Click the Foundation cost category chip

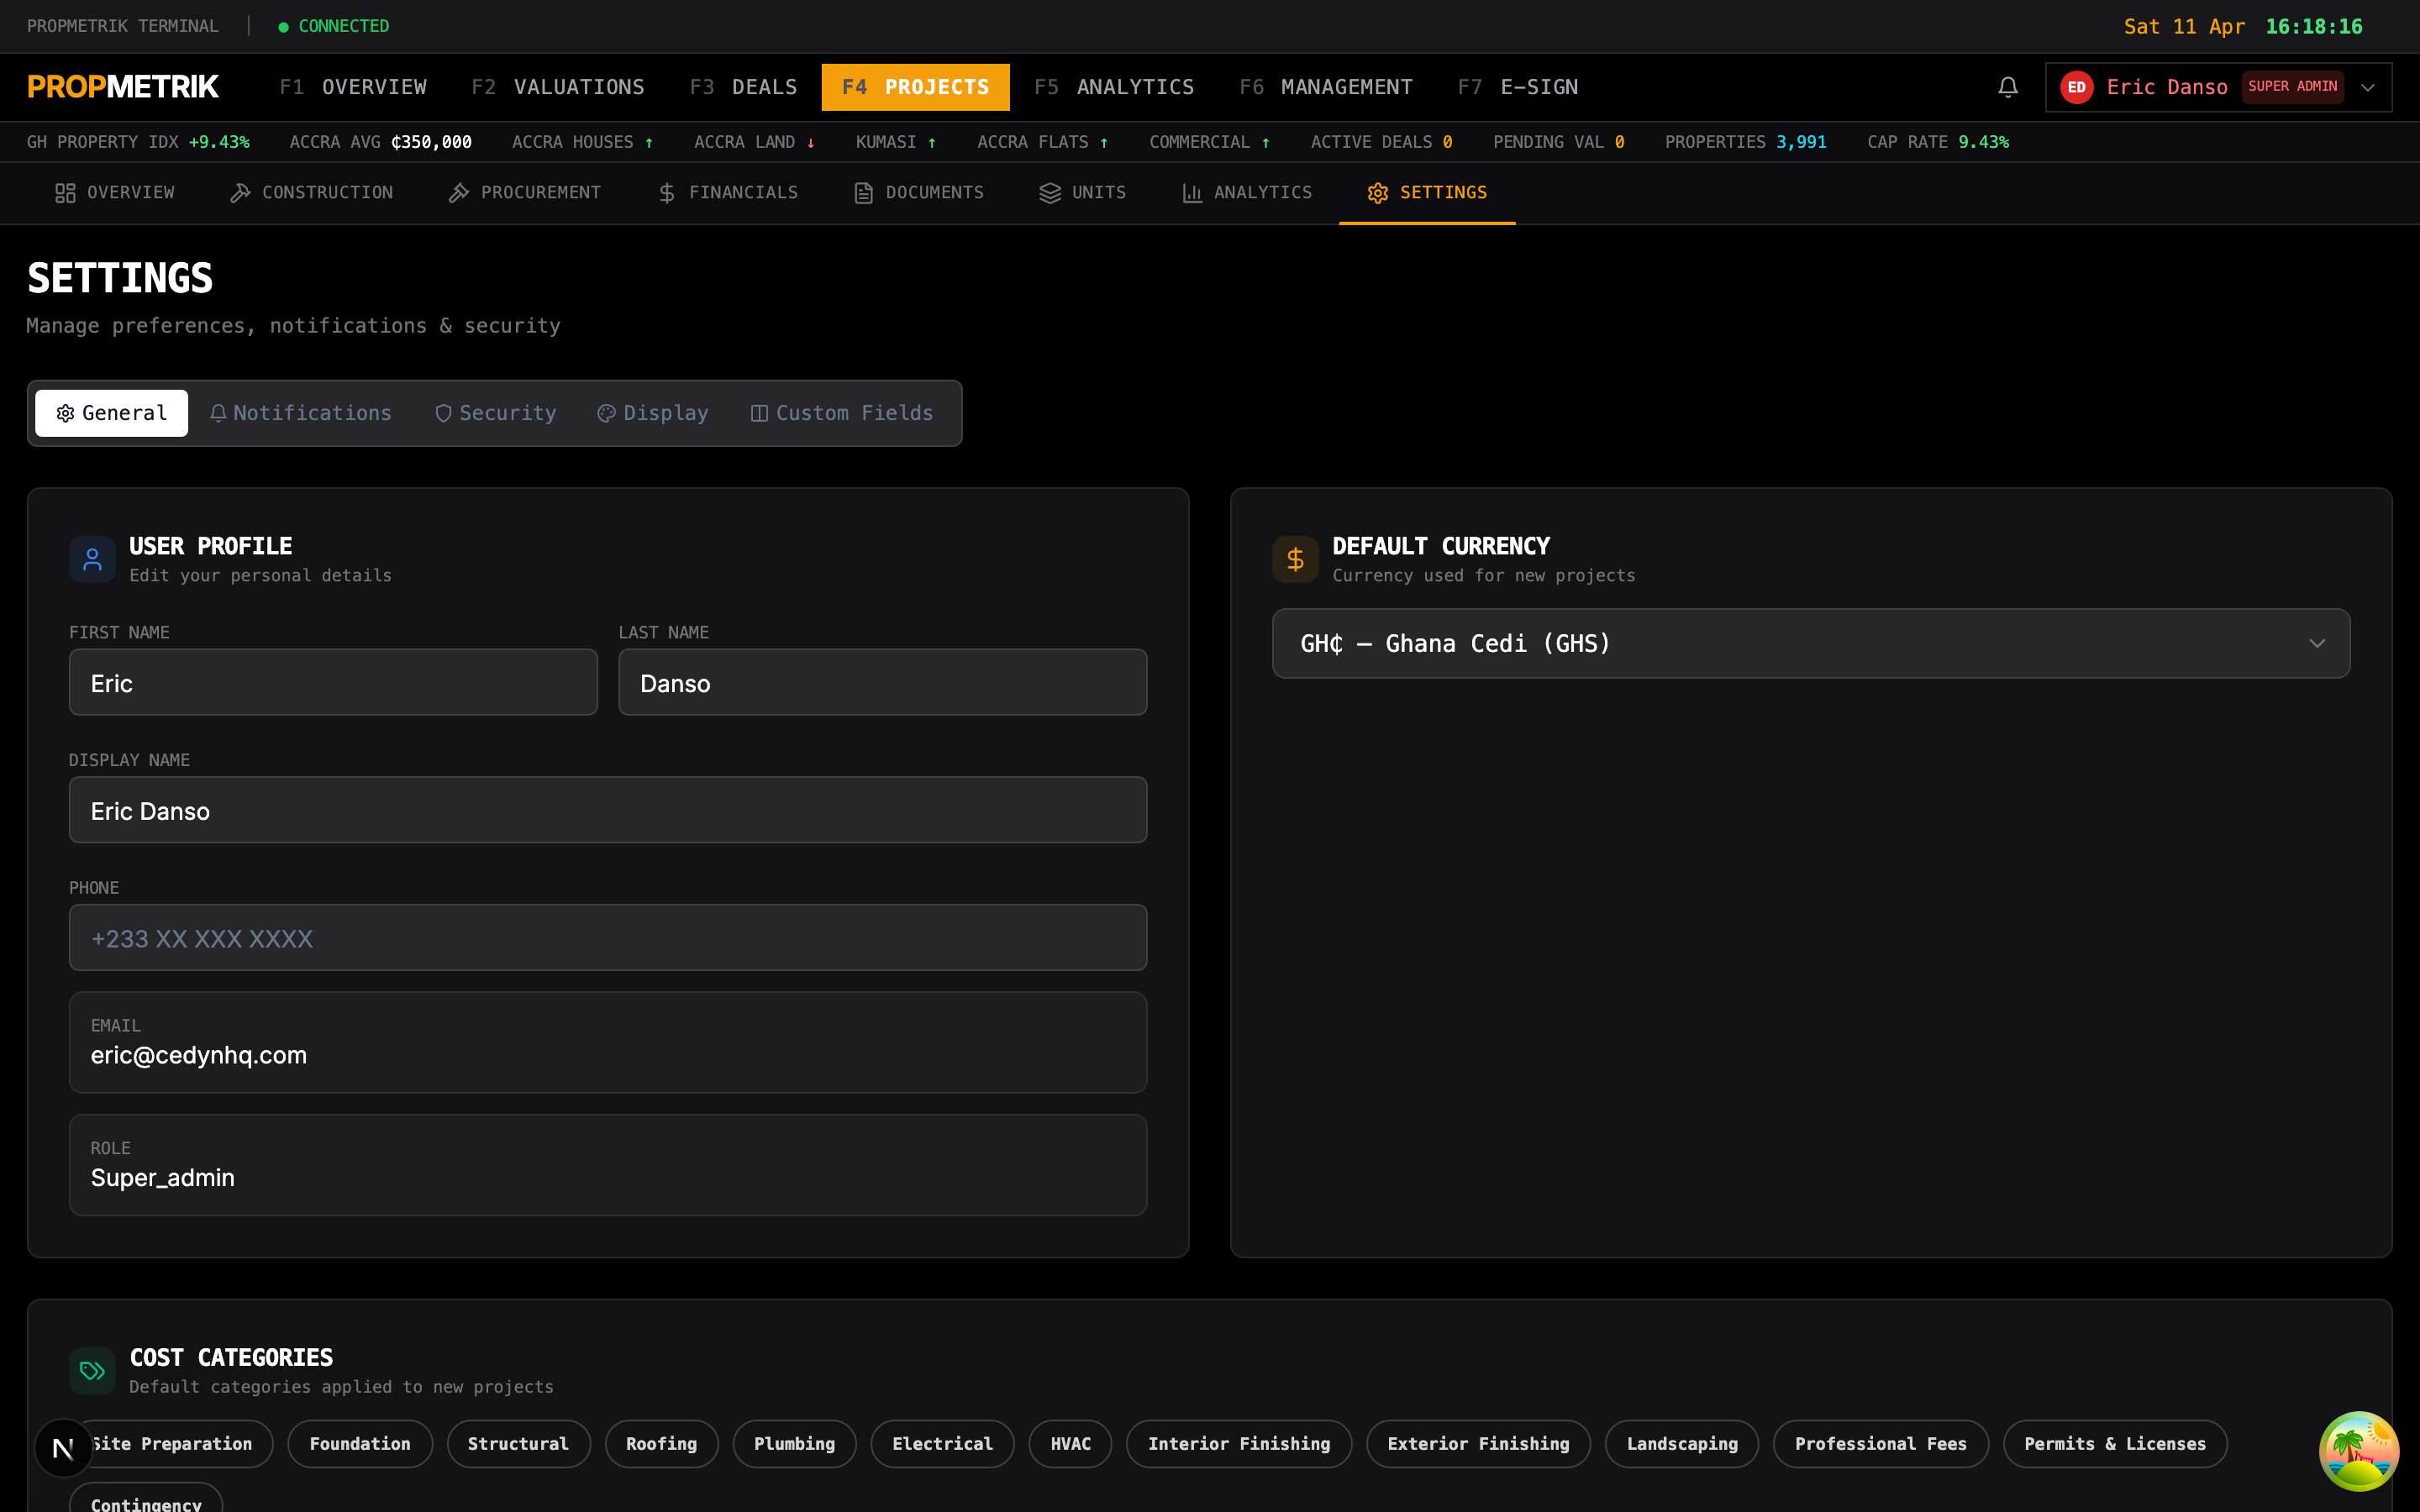(x=360, y=1444)
